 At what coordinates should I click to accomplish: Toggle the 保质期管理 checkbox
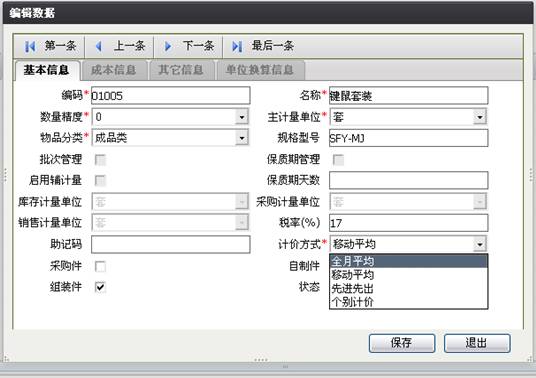tap(338, 160)
